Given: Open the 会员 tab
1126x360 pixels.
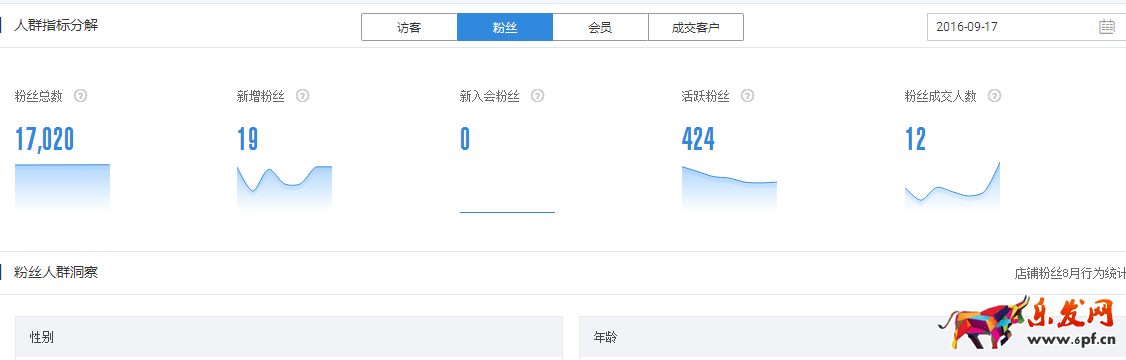Looking at the screenshot, I should tap(600, 27).
